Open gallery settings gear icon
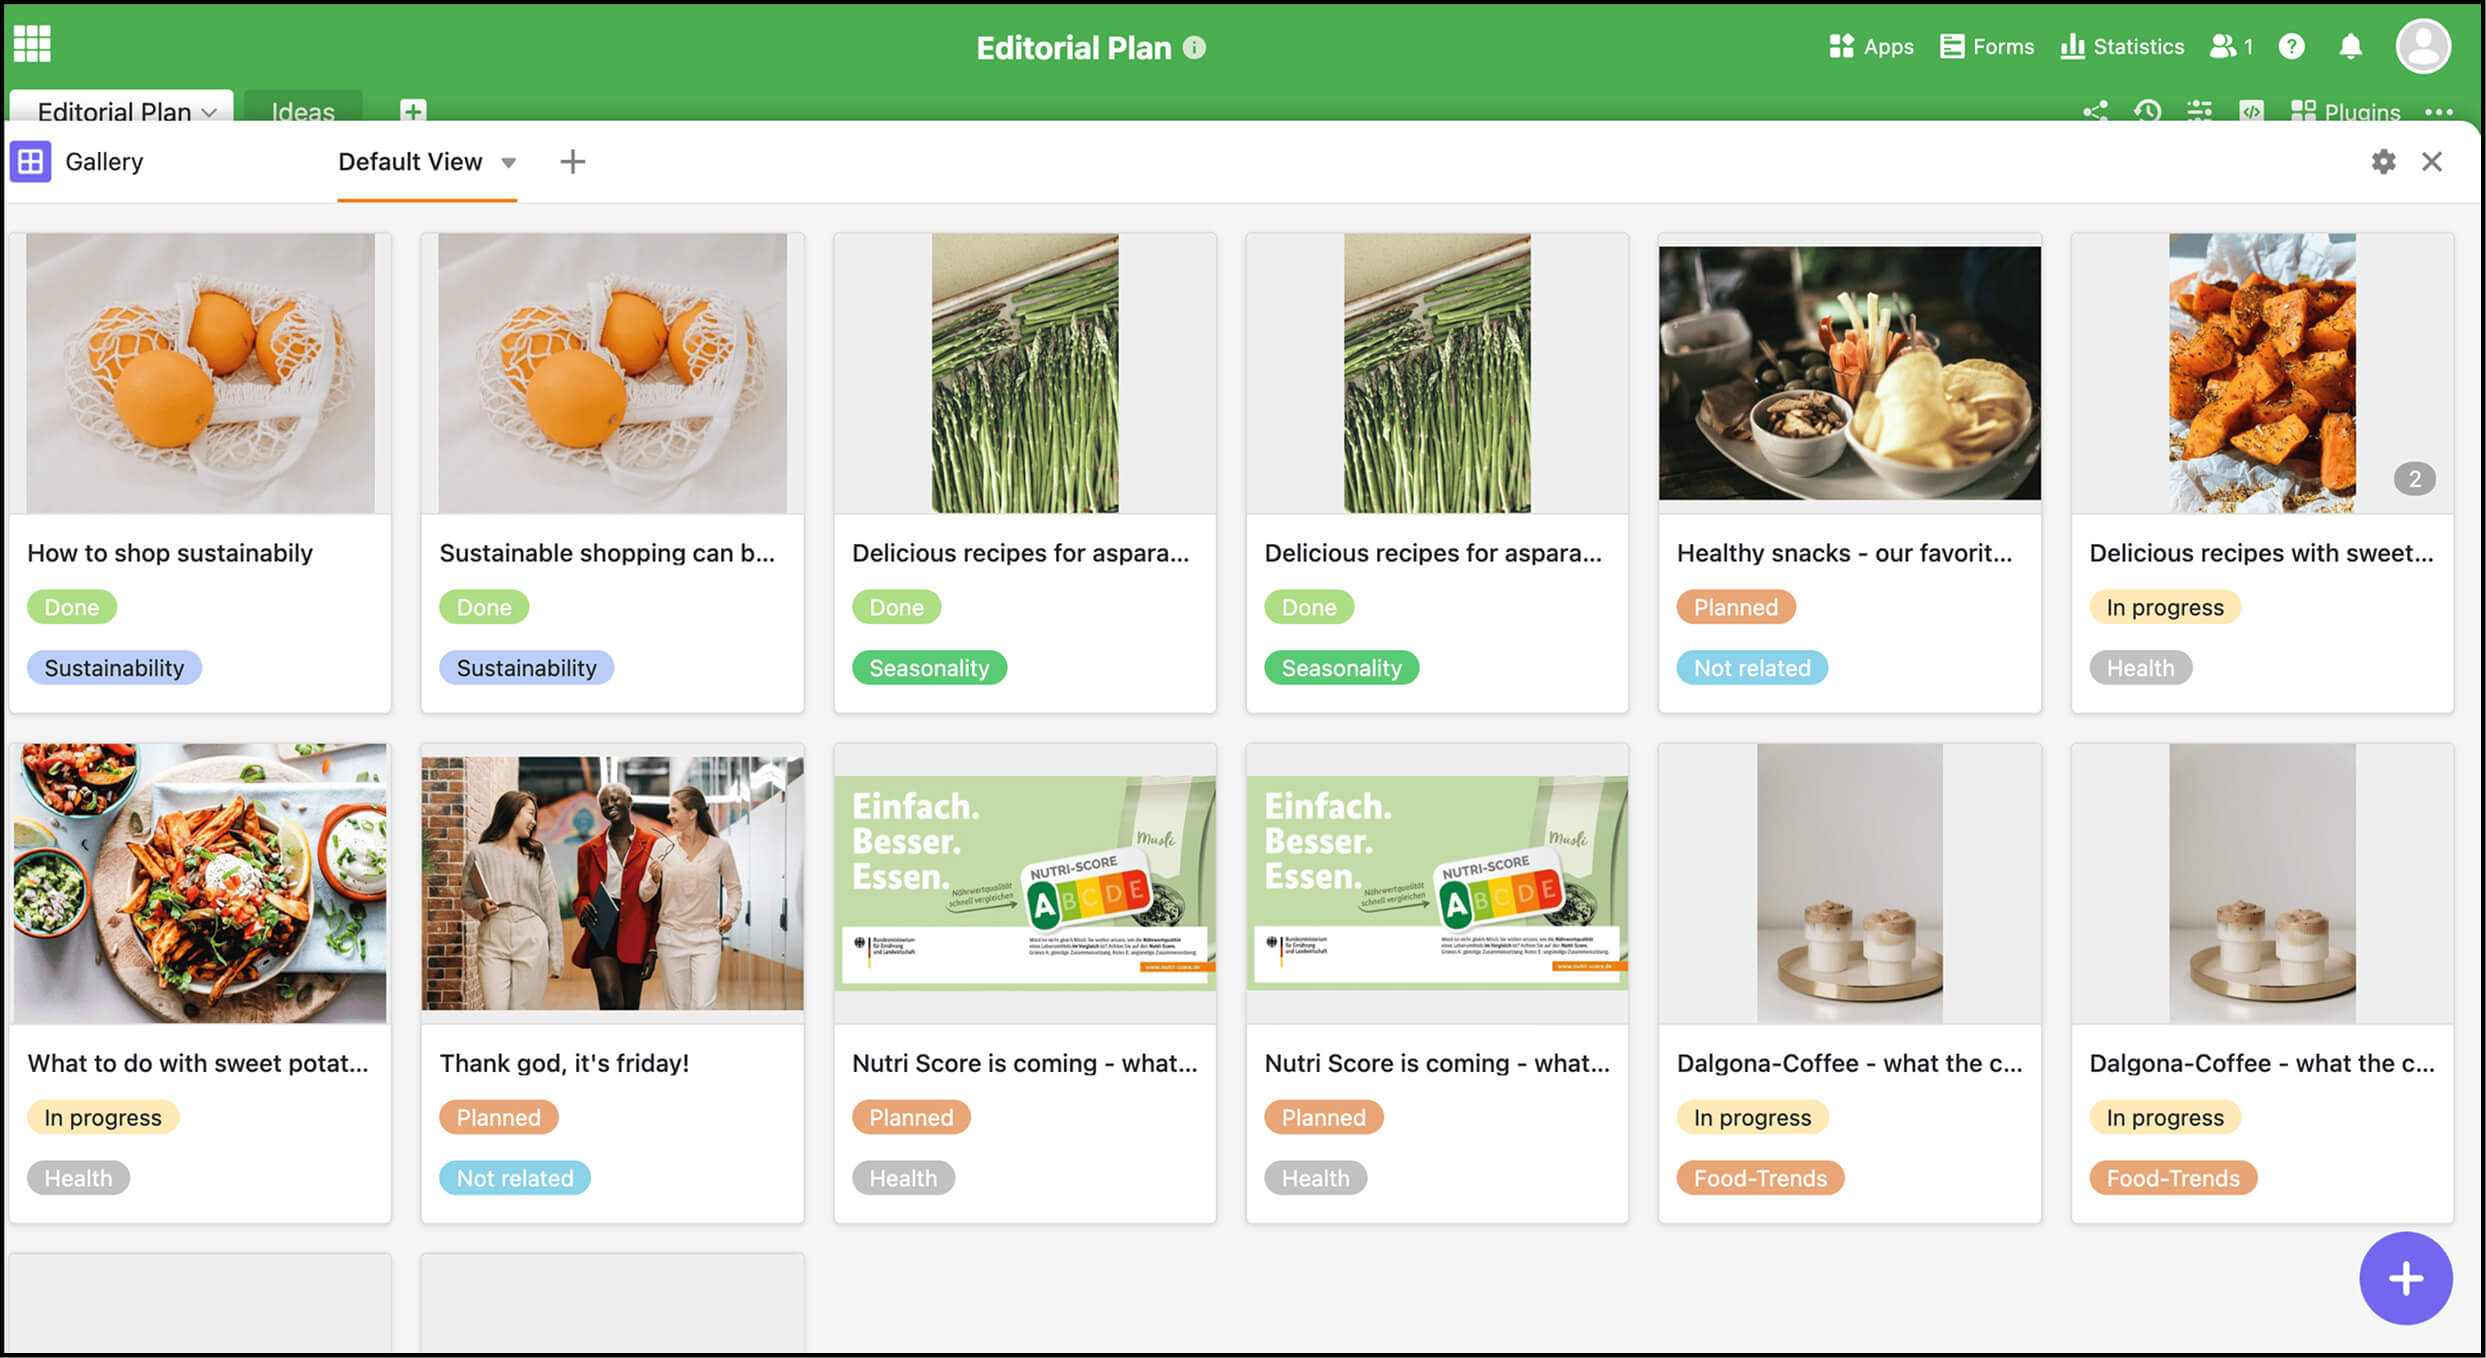Image resolution: width=2486 pixels, height=1358 pixels. [2383, 162]
